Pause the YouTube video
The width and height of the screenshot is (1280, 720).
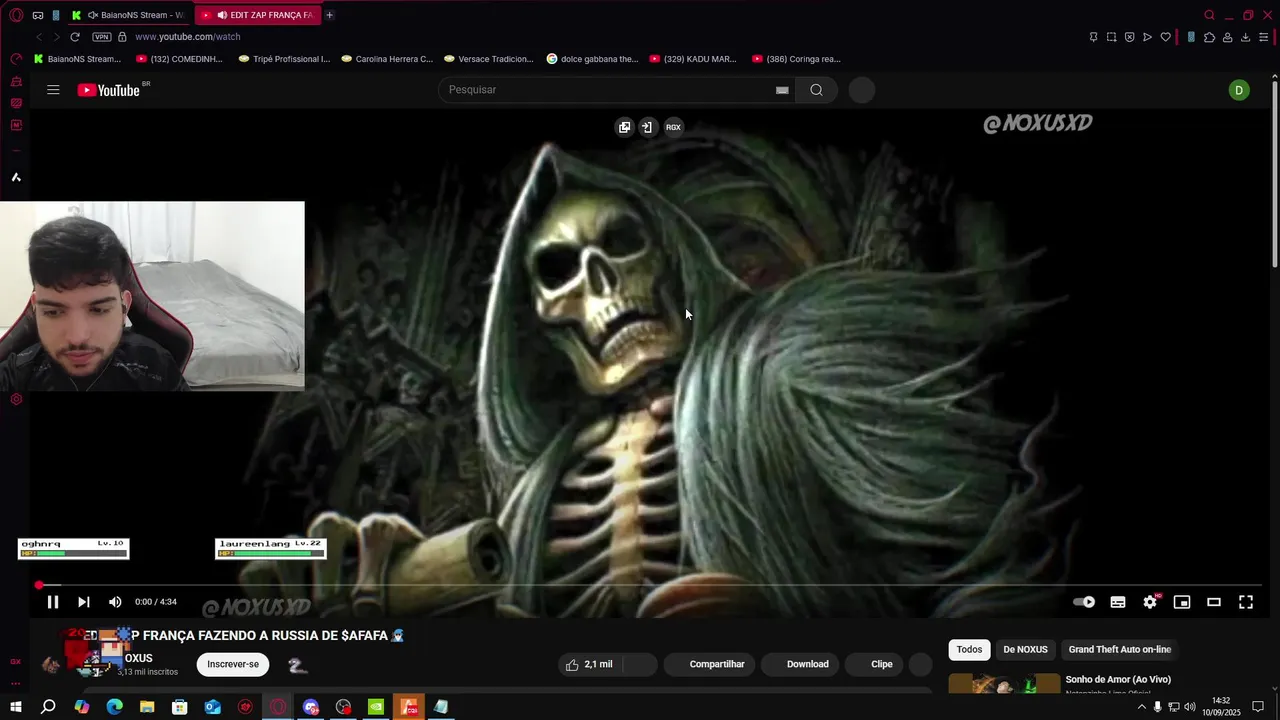(53, 602)
